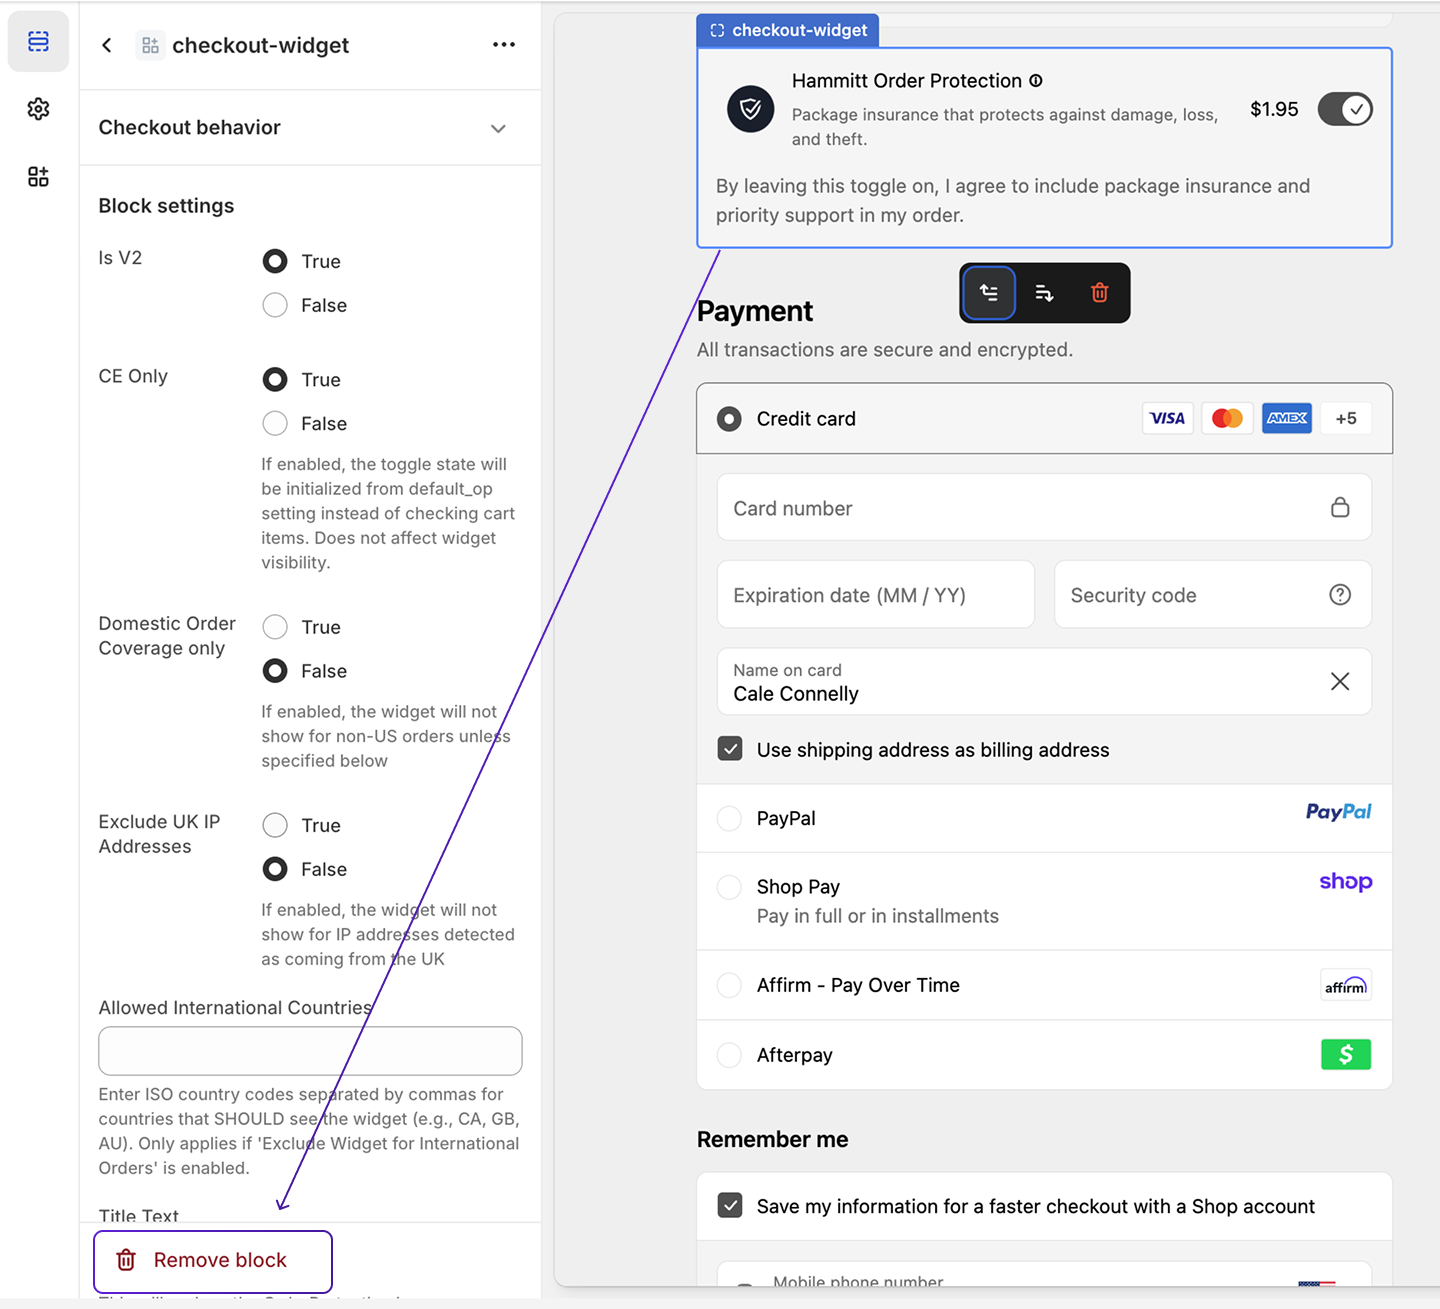Delete block using red trash toolbar icon
This screenshot has height=1309, width=1440.
(1100, 293)
